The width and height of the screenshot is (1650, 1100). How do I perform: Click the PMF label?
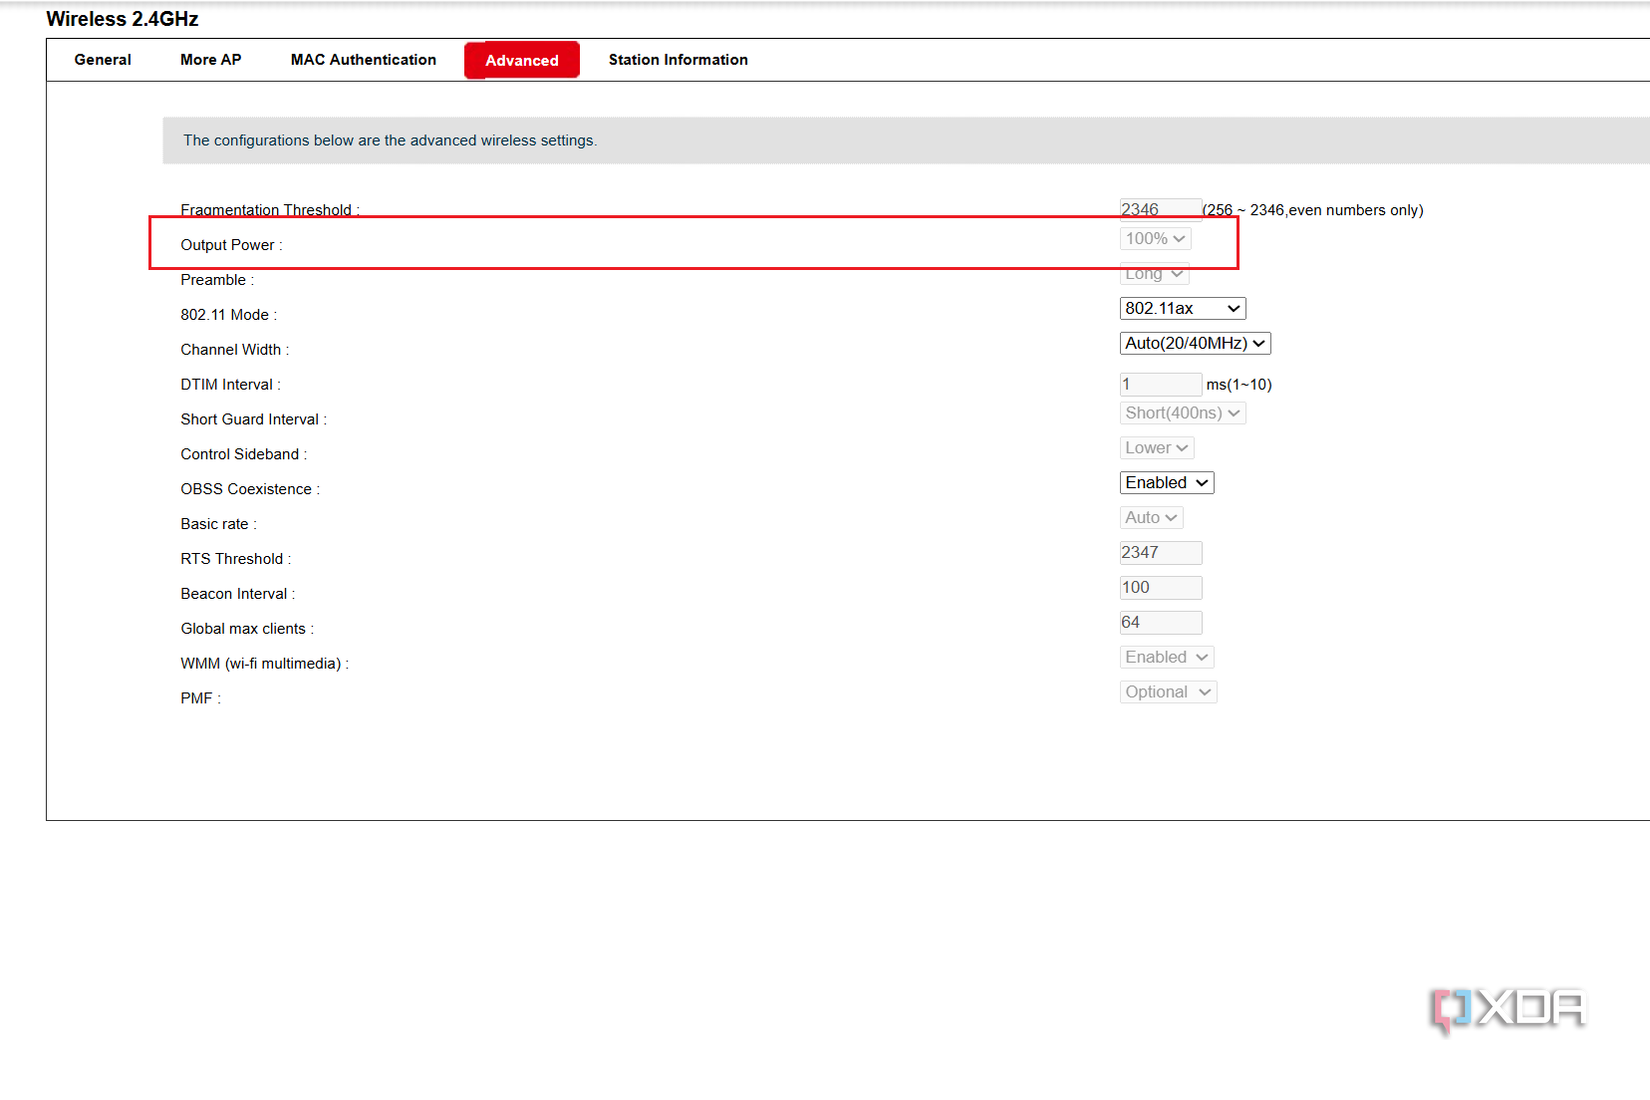[200, 698]
